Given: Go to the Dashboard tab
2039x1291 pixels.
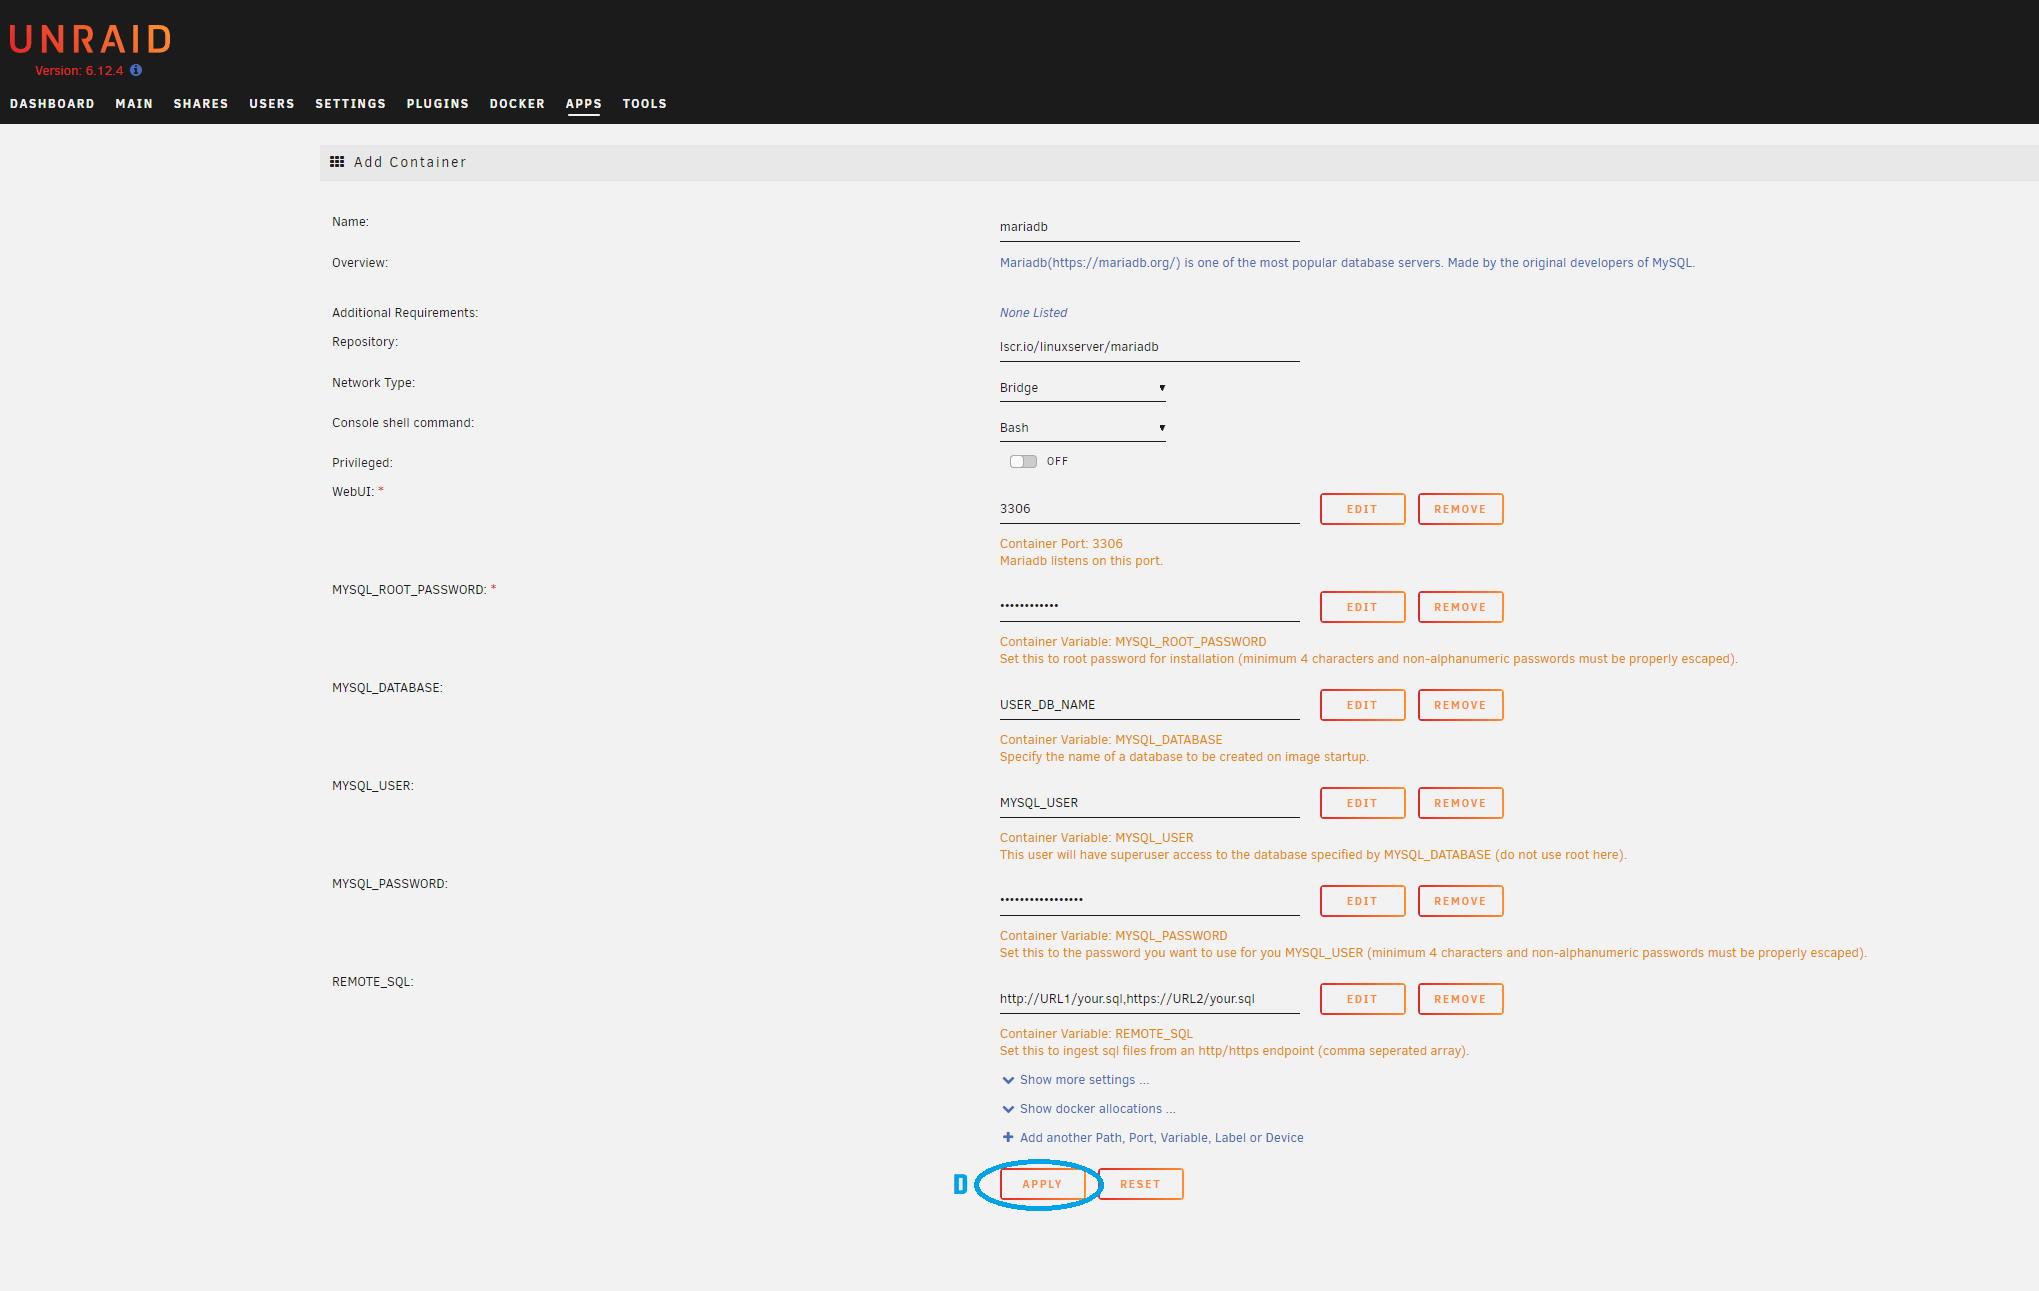Looking at the screenshot, I should coord(52,104).
